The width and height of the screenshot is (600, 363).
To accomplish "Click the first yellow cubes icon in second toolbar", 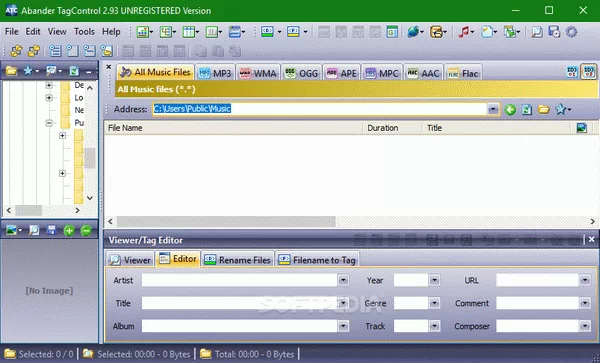I will click(x=16, y=51).
